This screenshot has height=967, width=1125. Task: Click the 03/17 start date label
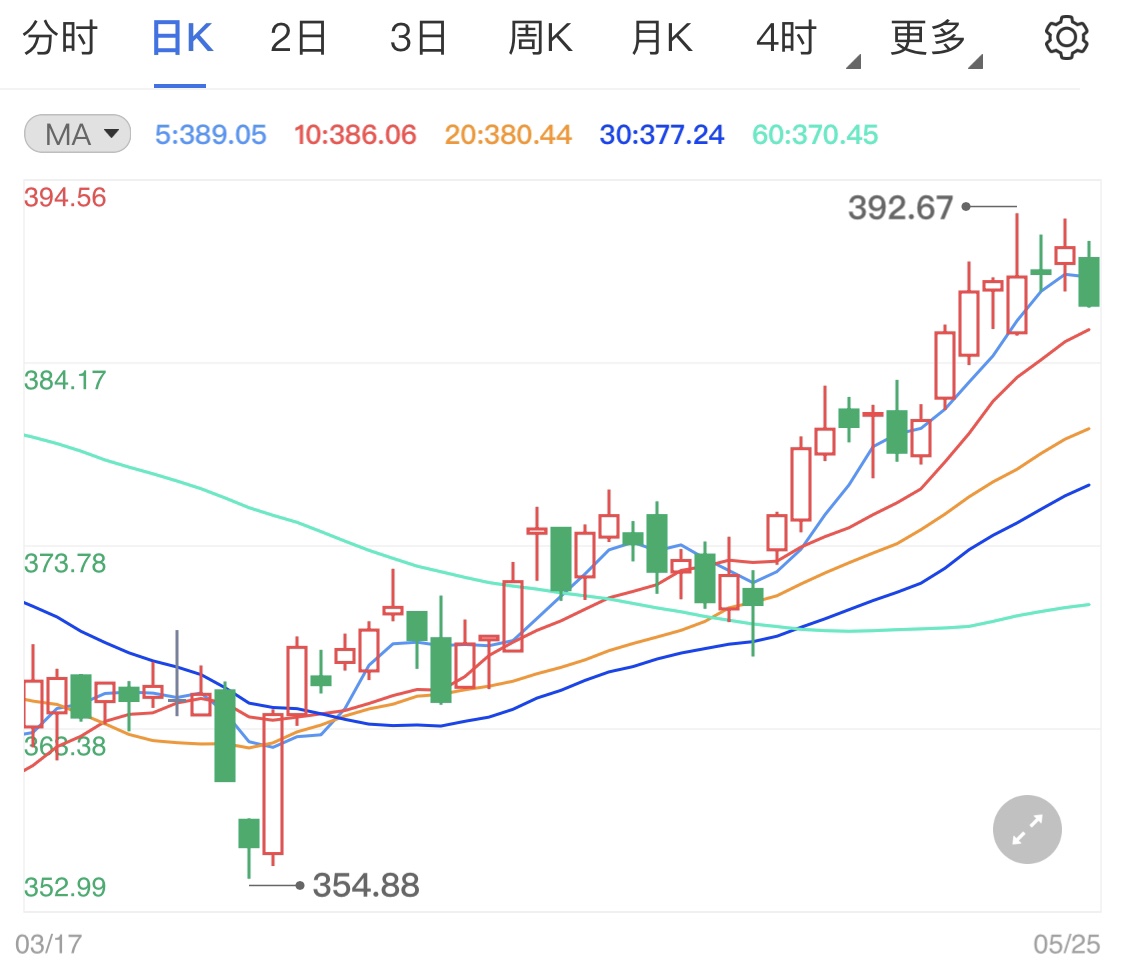(x=49, y=944)
